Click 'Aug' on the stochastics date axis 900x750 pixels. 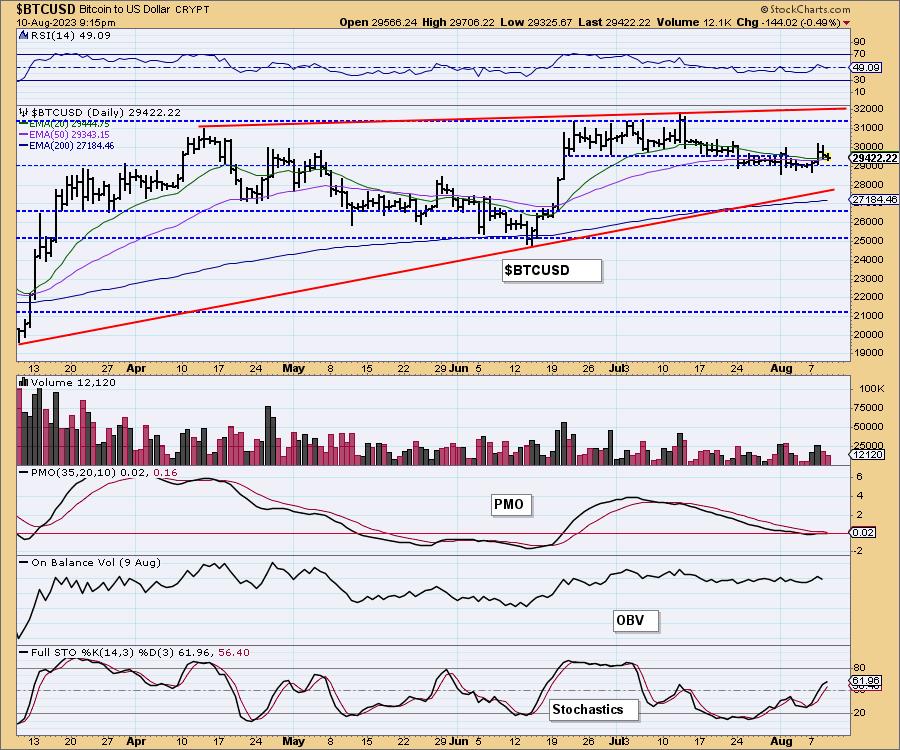(x=781, y=741)
